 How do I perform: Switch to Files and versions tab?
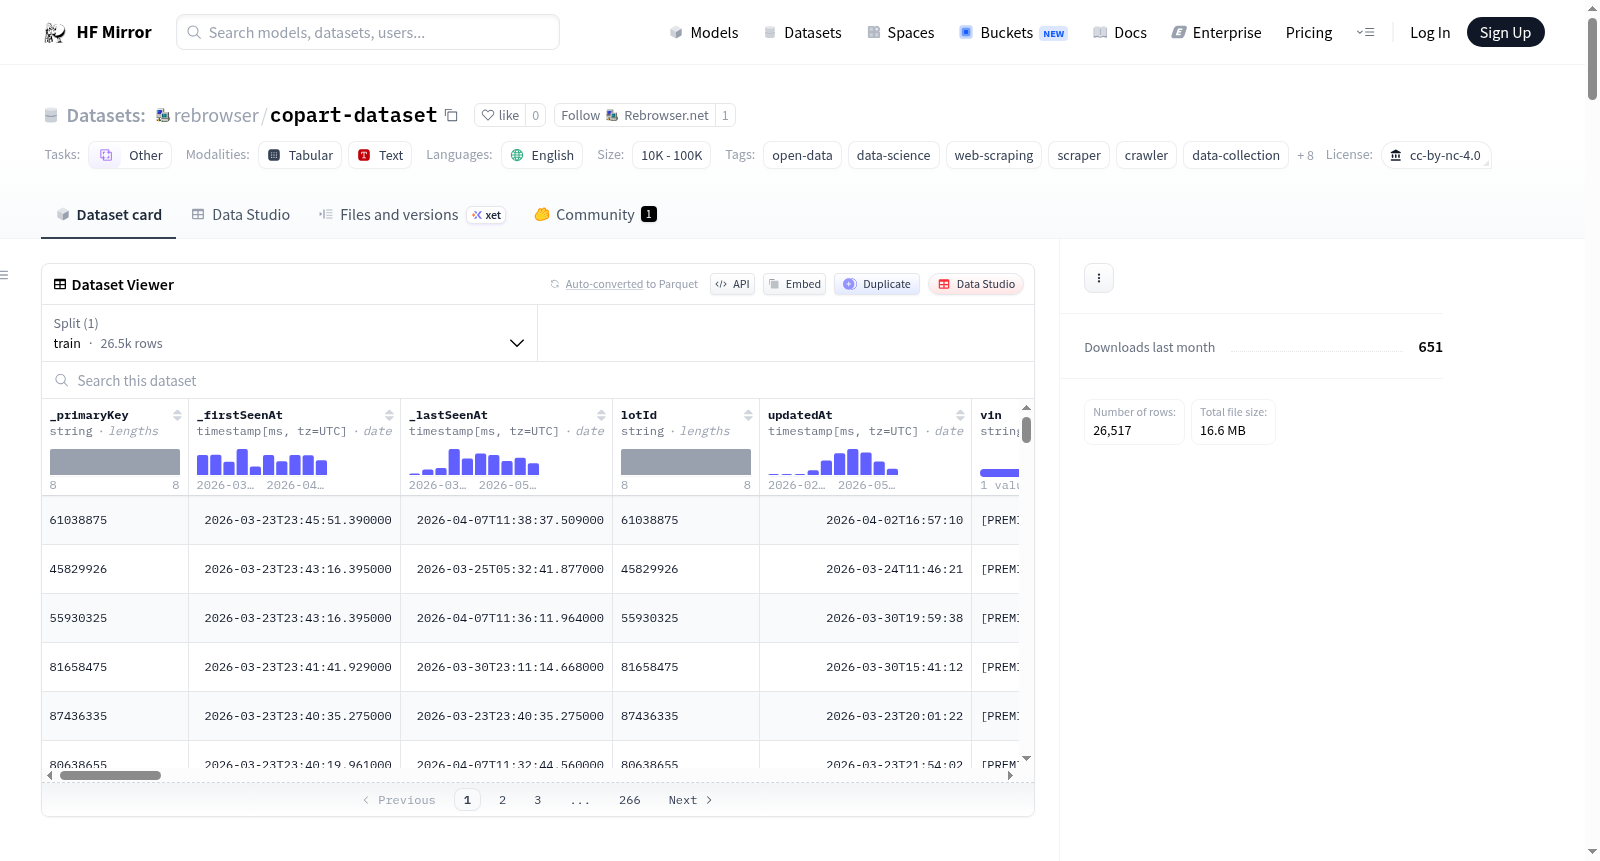point(412,215)
